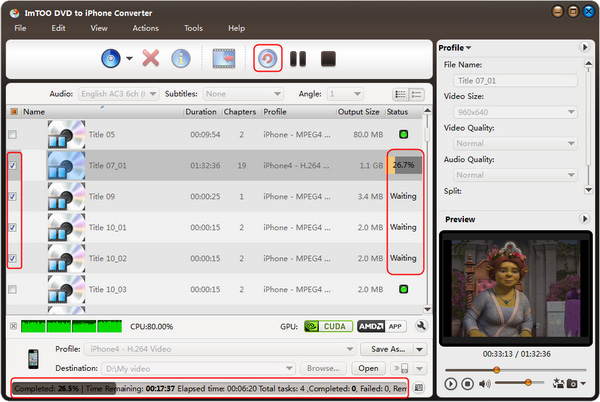Toggle NVIDIA CUDA acceleration

tap(328, 326)
